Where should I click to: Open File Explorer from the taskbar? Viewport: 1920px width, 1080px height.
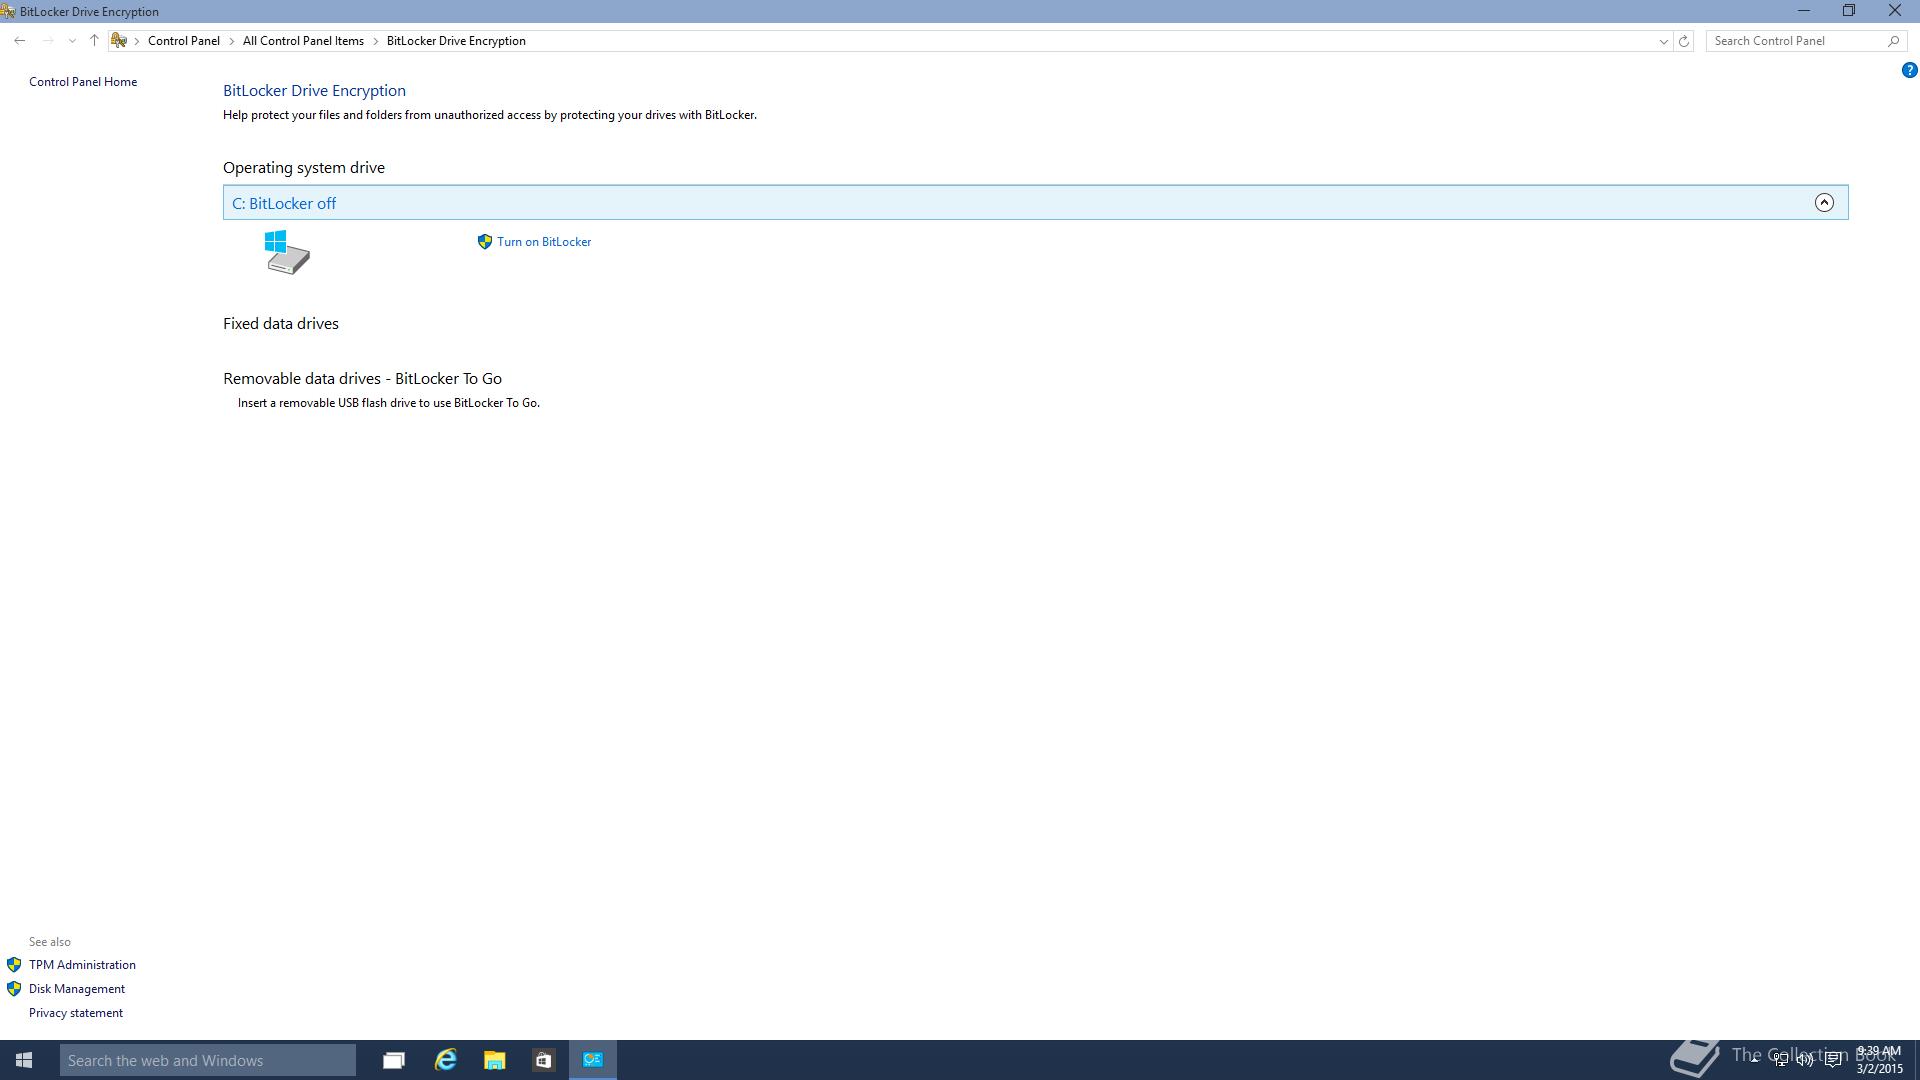click(494, 1060)
